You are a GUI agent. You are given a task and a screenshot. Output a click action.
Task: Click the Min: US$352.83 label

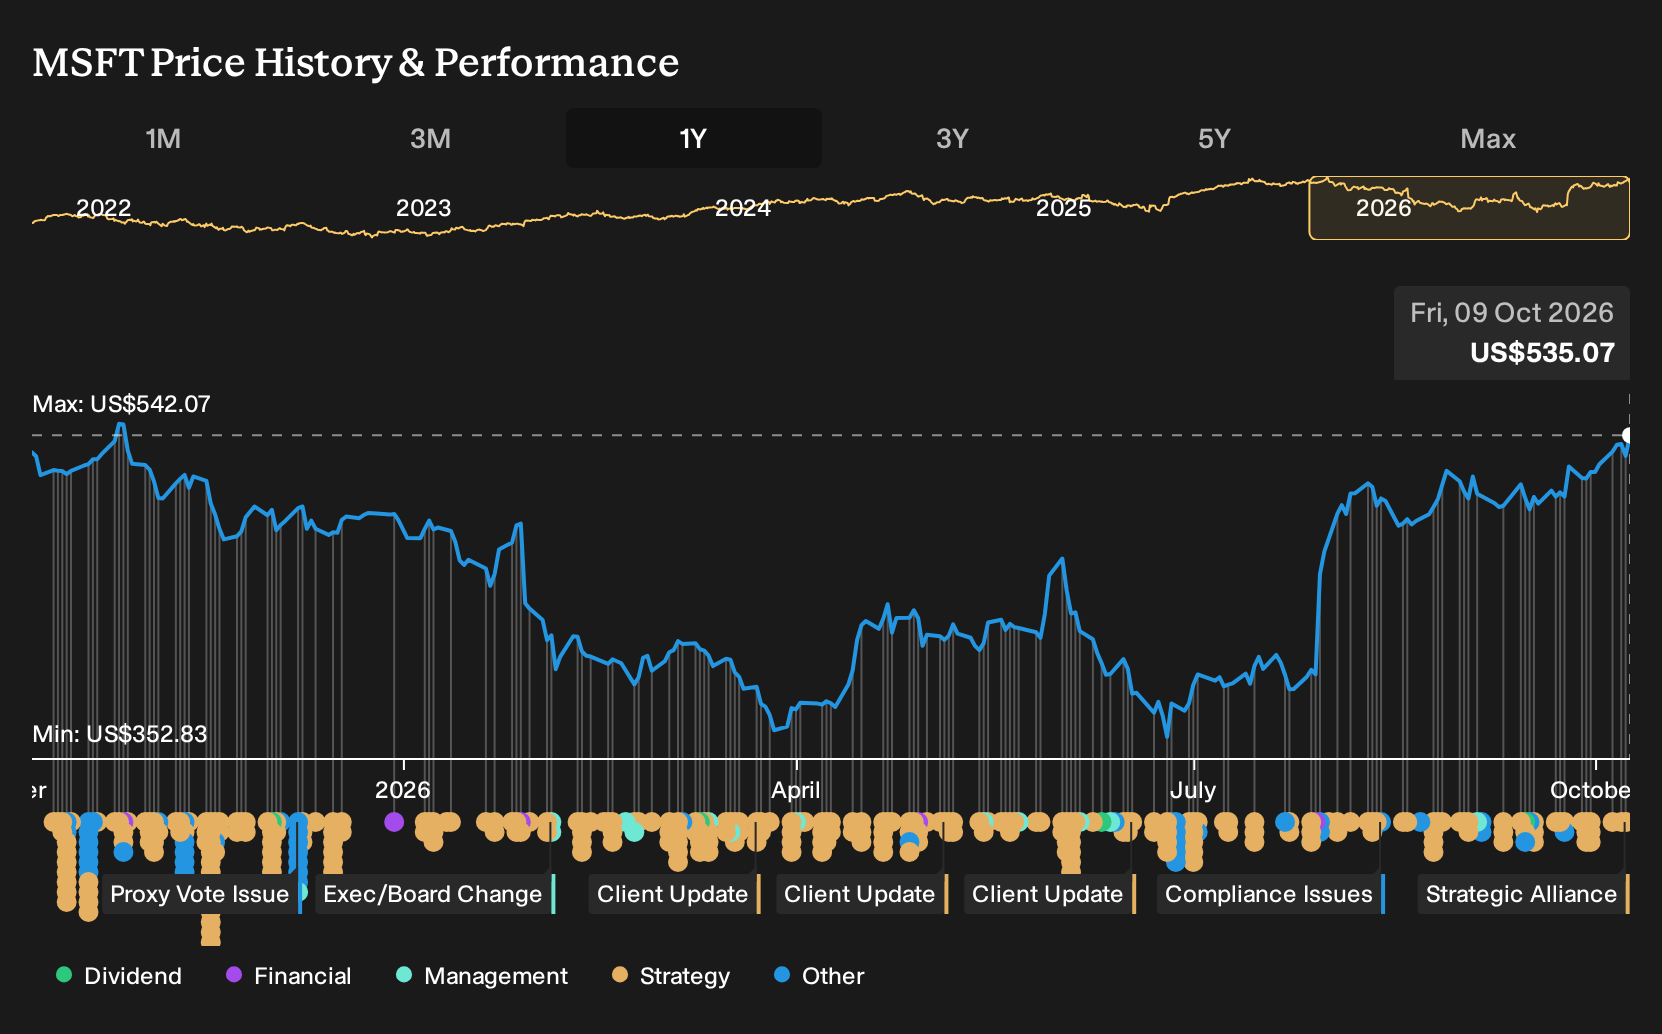120,734
